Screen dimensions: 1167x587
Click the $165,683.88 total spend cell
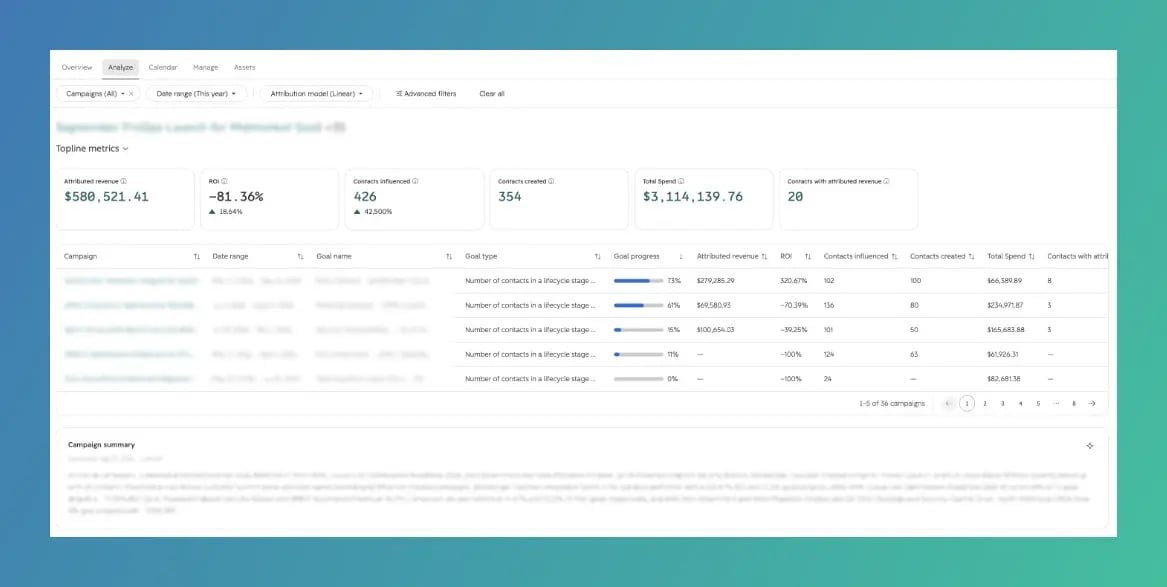[x=1005, y=330]
